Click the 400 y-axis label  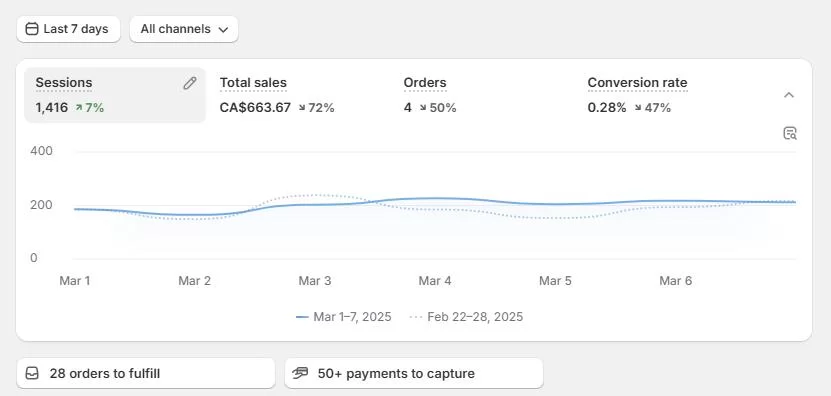(41, 151)
